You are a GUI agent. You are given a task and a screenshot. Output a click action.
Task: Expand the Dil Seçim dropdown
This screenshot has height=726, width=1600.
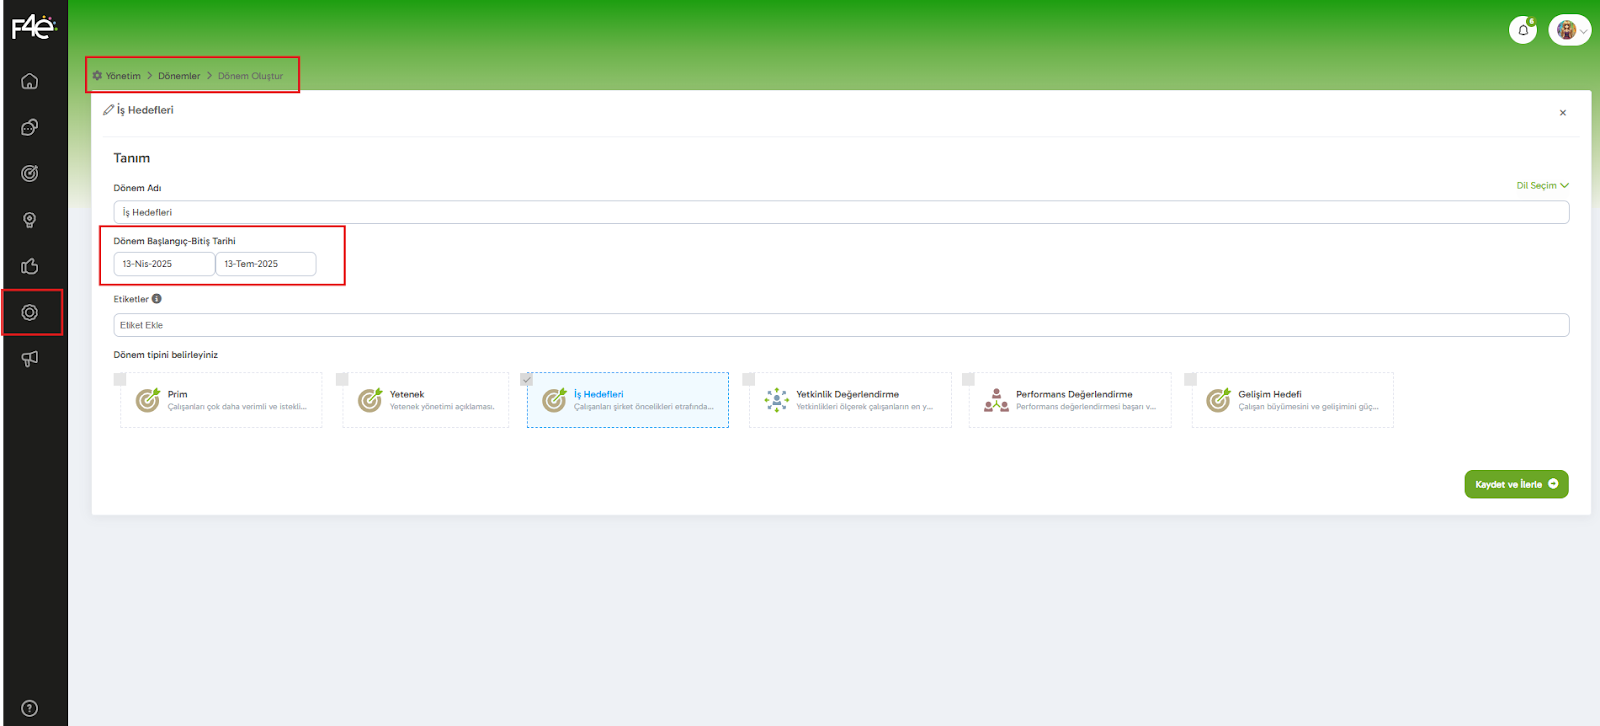1542,186
